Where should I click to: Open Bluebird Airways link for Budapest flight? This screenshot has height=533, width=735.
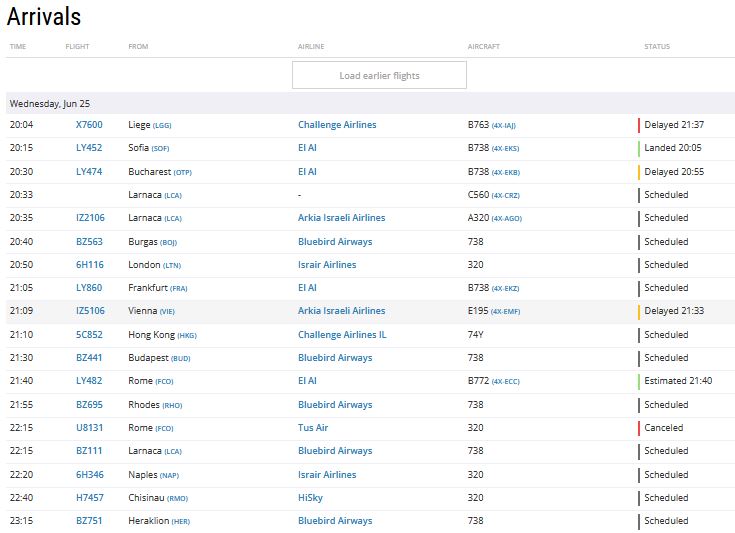click(x=335, y=357)
